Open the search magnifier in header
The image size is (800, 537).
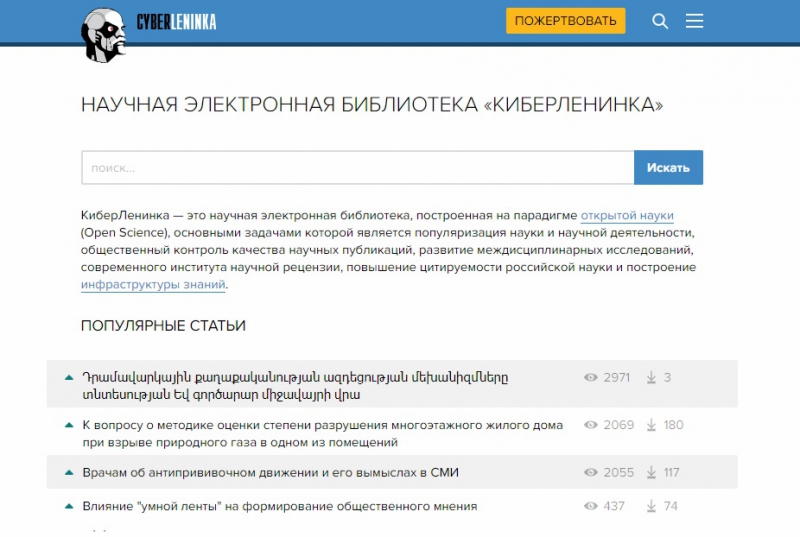coord(660,21)
